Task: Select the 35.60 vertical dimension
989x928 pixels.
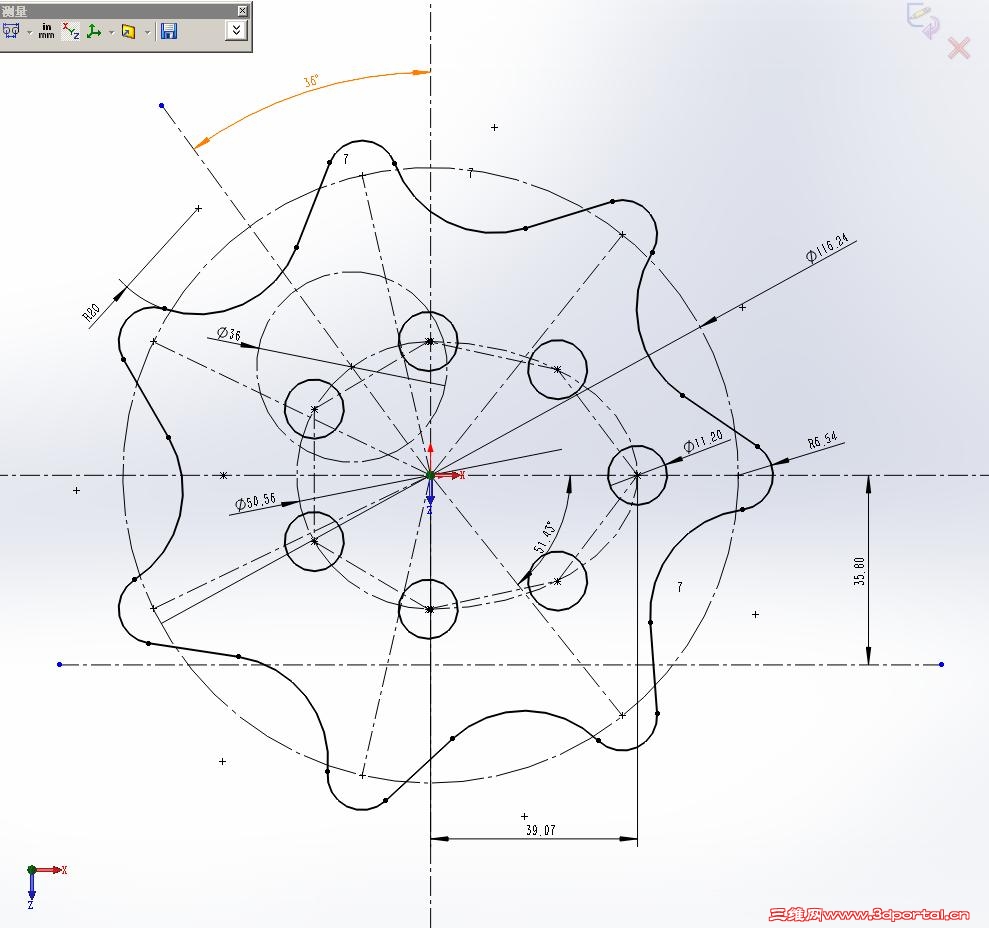Action: (x=859, y=571)
